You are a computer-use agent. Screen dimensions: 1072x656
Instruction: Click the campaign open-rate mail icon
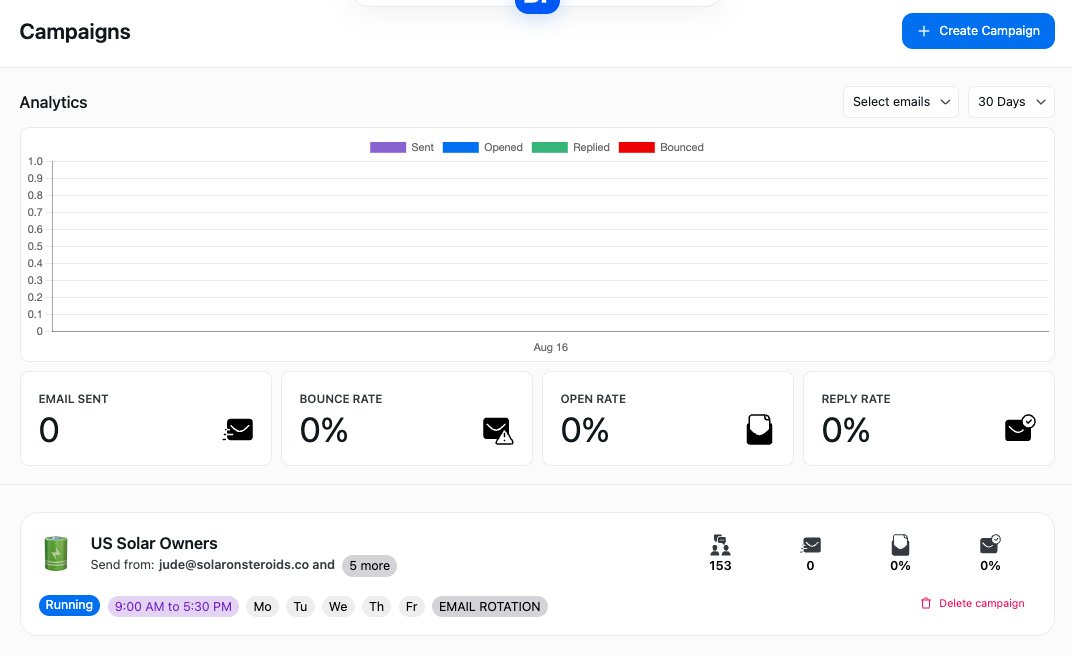tap(900, 545)
